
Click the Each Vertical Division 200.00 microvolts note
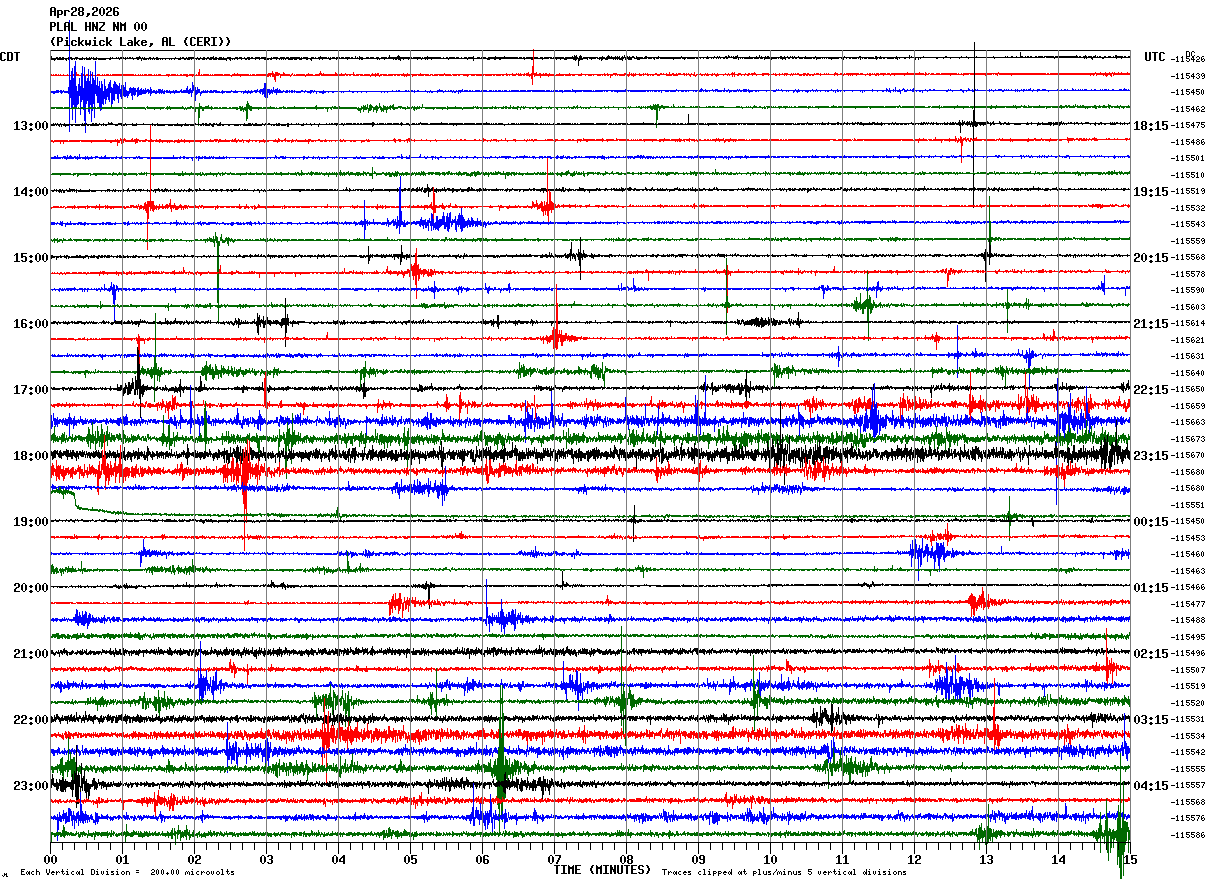click(x=127, y=873)
